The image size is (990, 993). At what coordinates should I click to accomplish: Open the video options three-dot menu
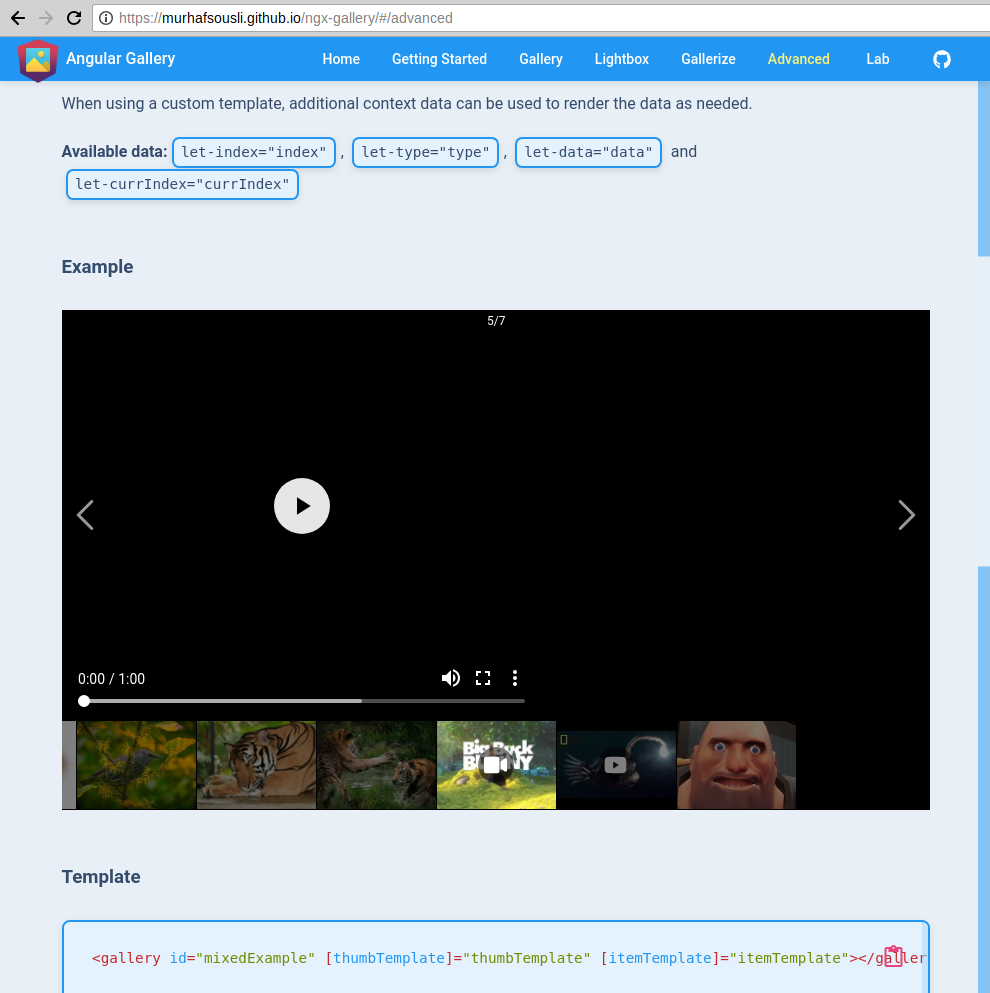coord(515,678)
